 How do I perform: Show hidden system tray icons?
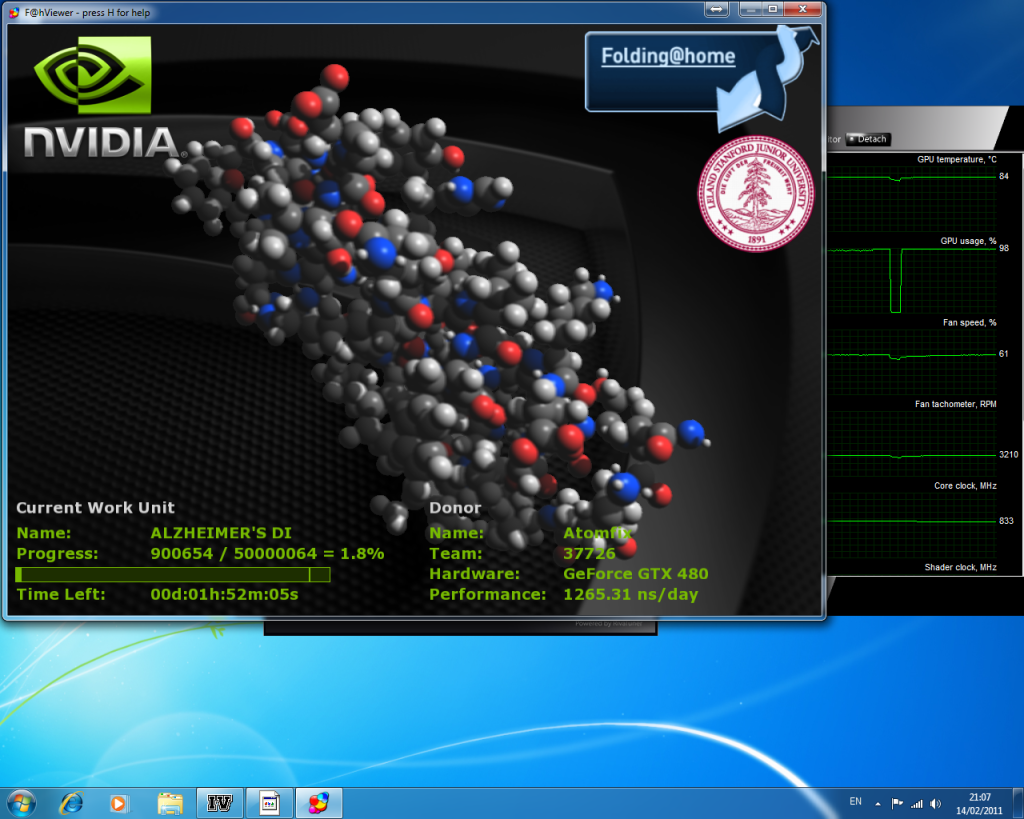pos(878,804)
